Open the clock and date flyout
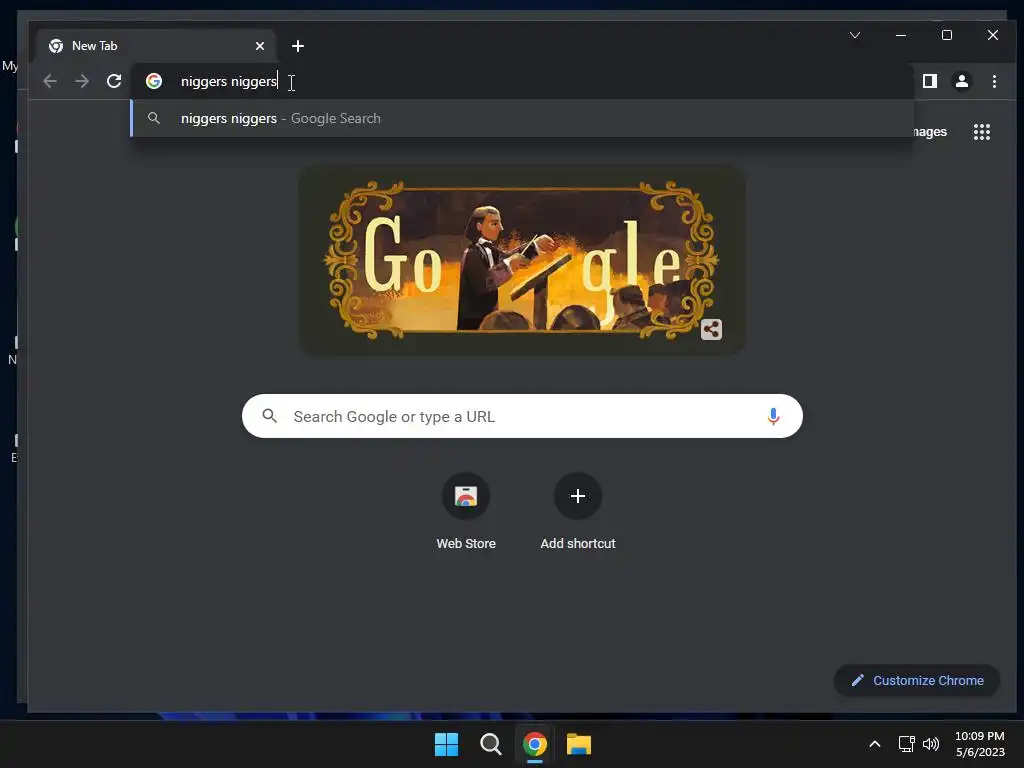The image size is (1024, 768). [x=980, y=744]
